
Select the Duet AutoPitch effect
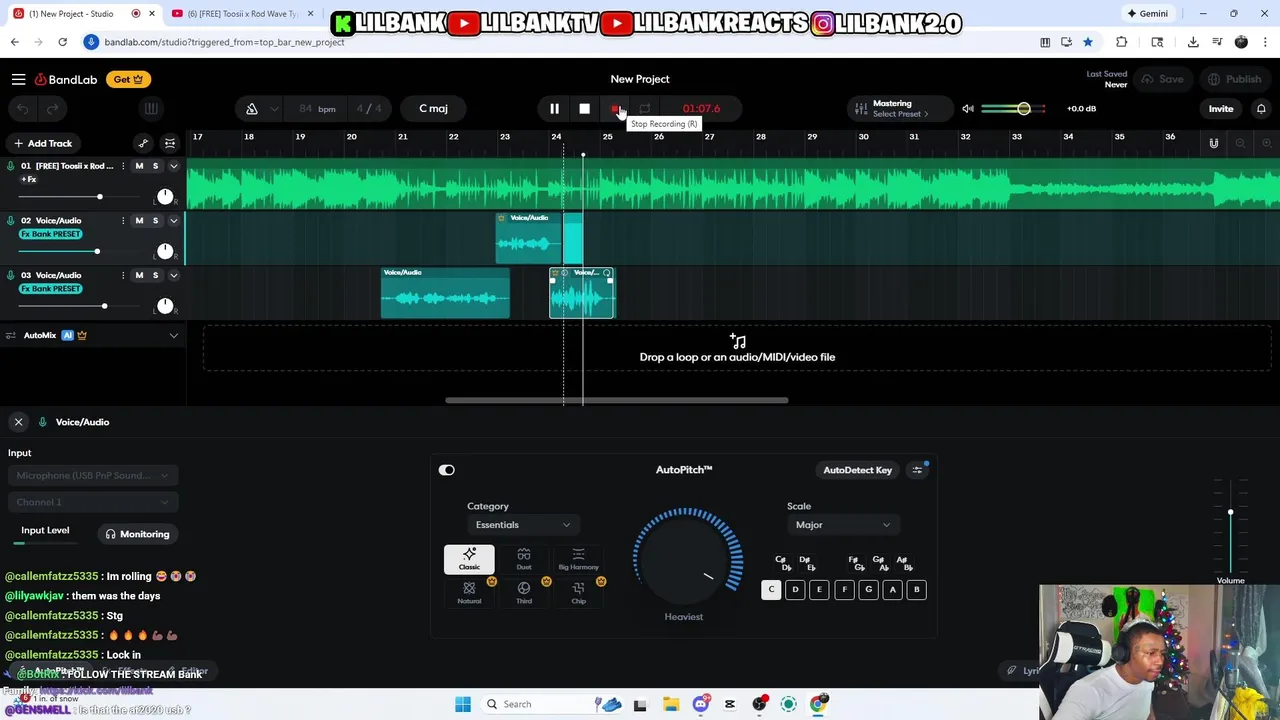coord(524,559)
